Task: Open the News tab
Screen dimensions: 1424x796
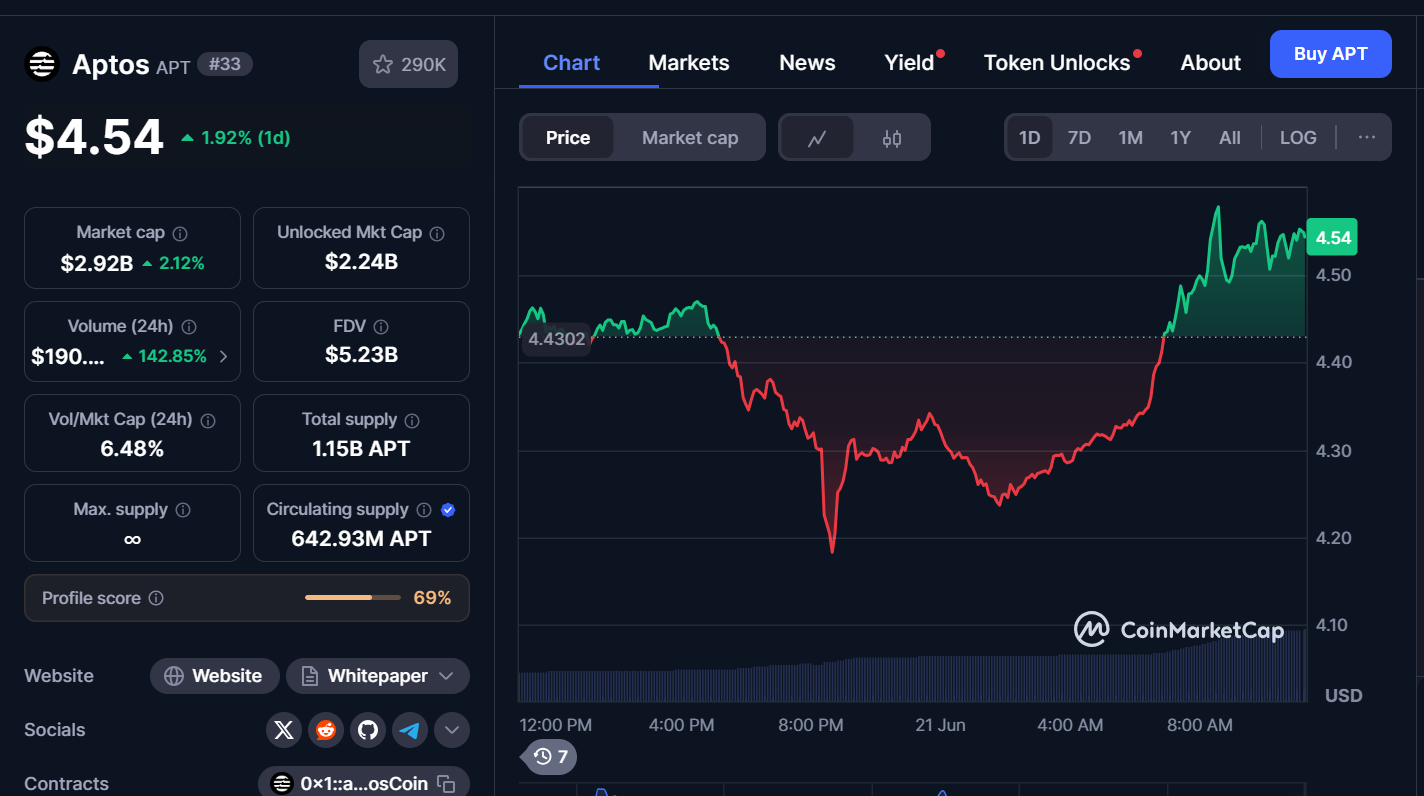Action: [x=807, y=62]
